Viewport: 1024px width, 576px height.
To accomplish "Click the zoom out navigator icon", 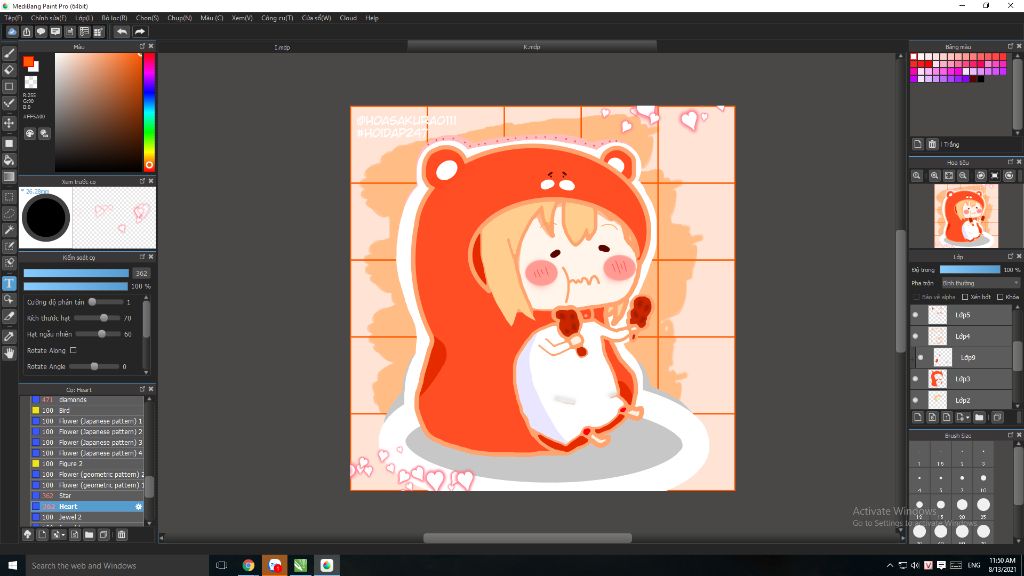I will coord(963,176).
